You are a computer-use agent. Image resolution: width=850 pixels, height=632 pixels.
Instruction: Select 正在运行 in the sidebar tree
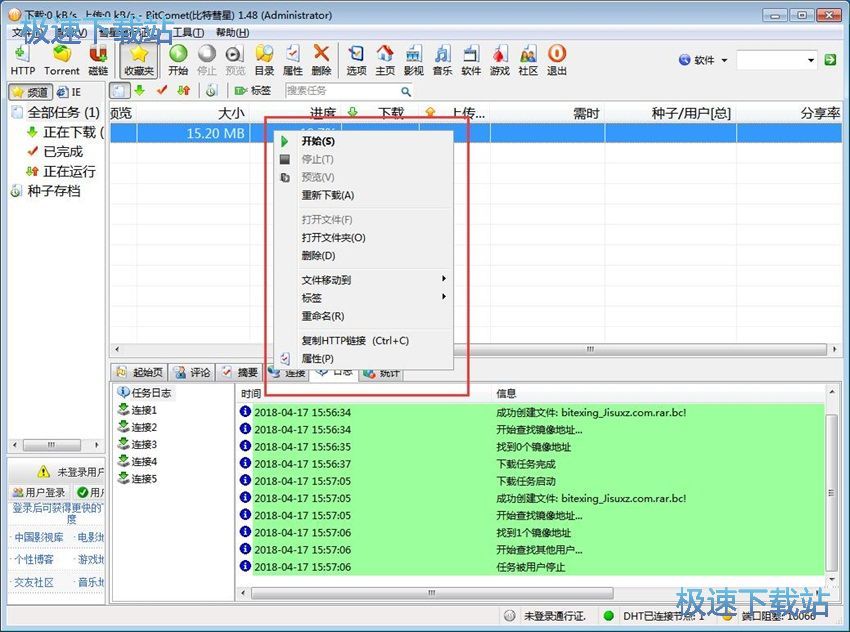[61, 171]
